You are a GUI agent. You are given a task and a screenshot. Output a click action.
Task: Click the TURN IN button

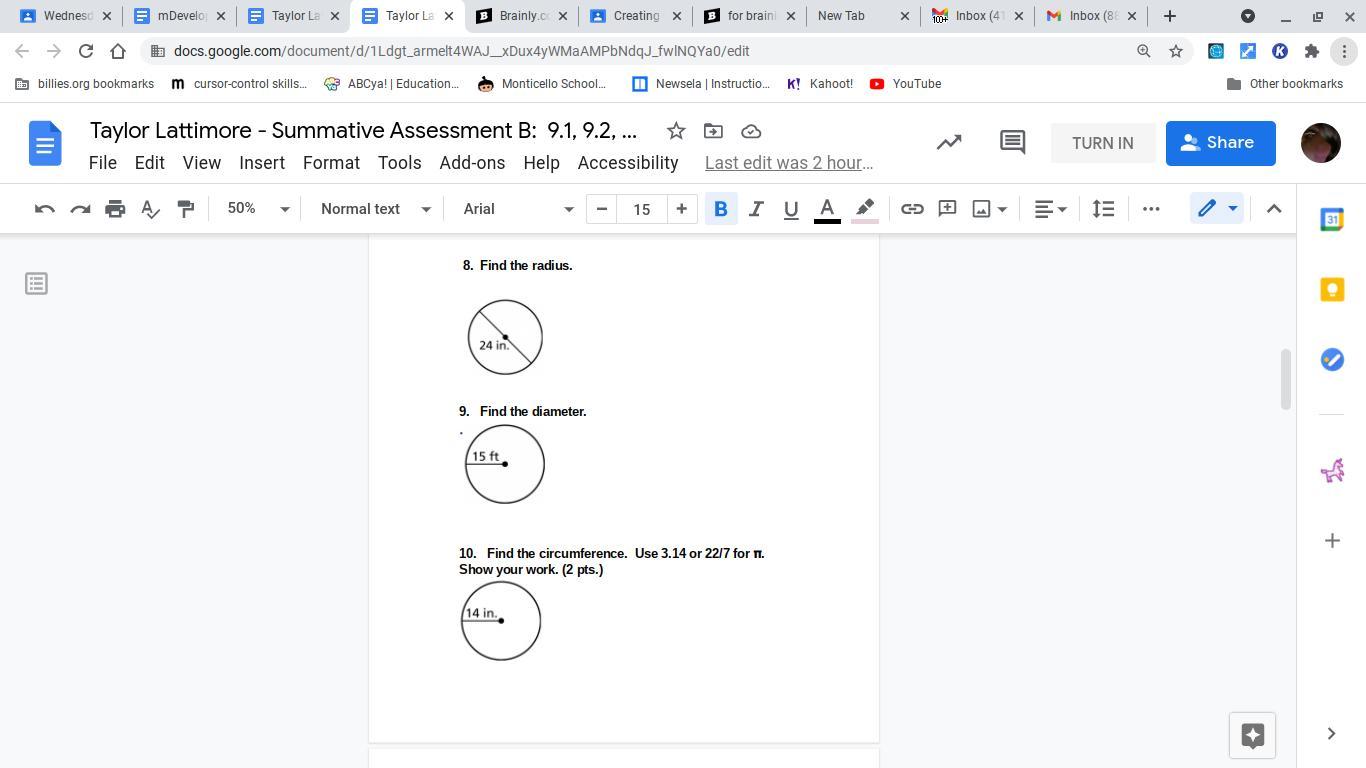(x=1103, y=143)
